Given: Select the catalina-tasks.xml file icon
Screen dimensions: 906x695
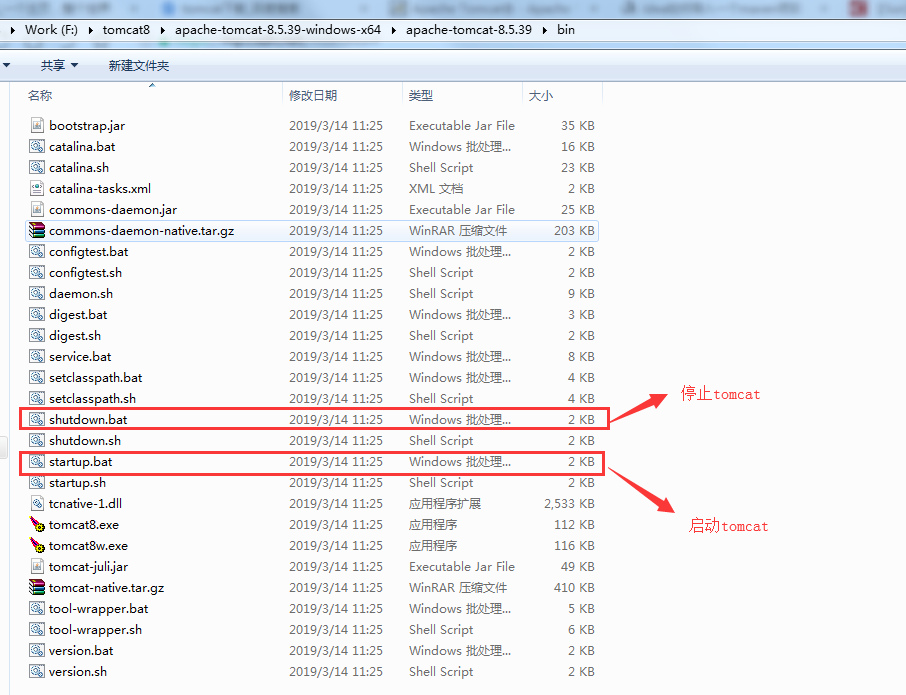Looking at the screenshot, I should click(37, 188).
